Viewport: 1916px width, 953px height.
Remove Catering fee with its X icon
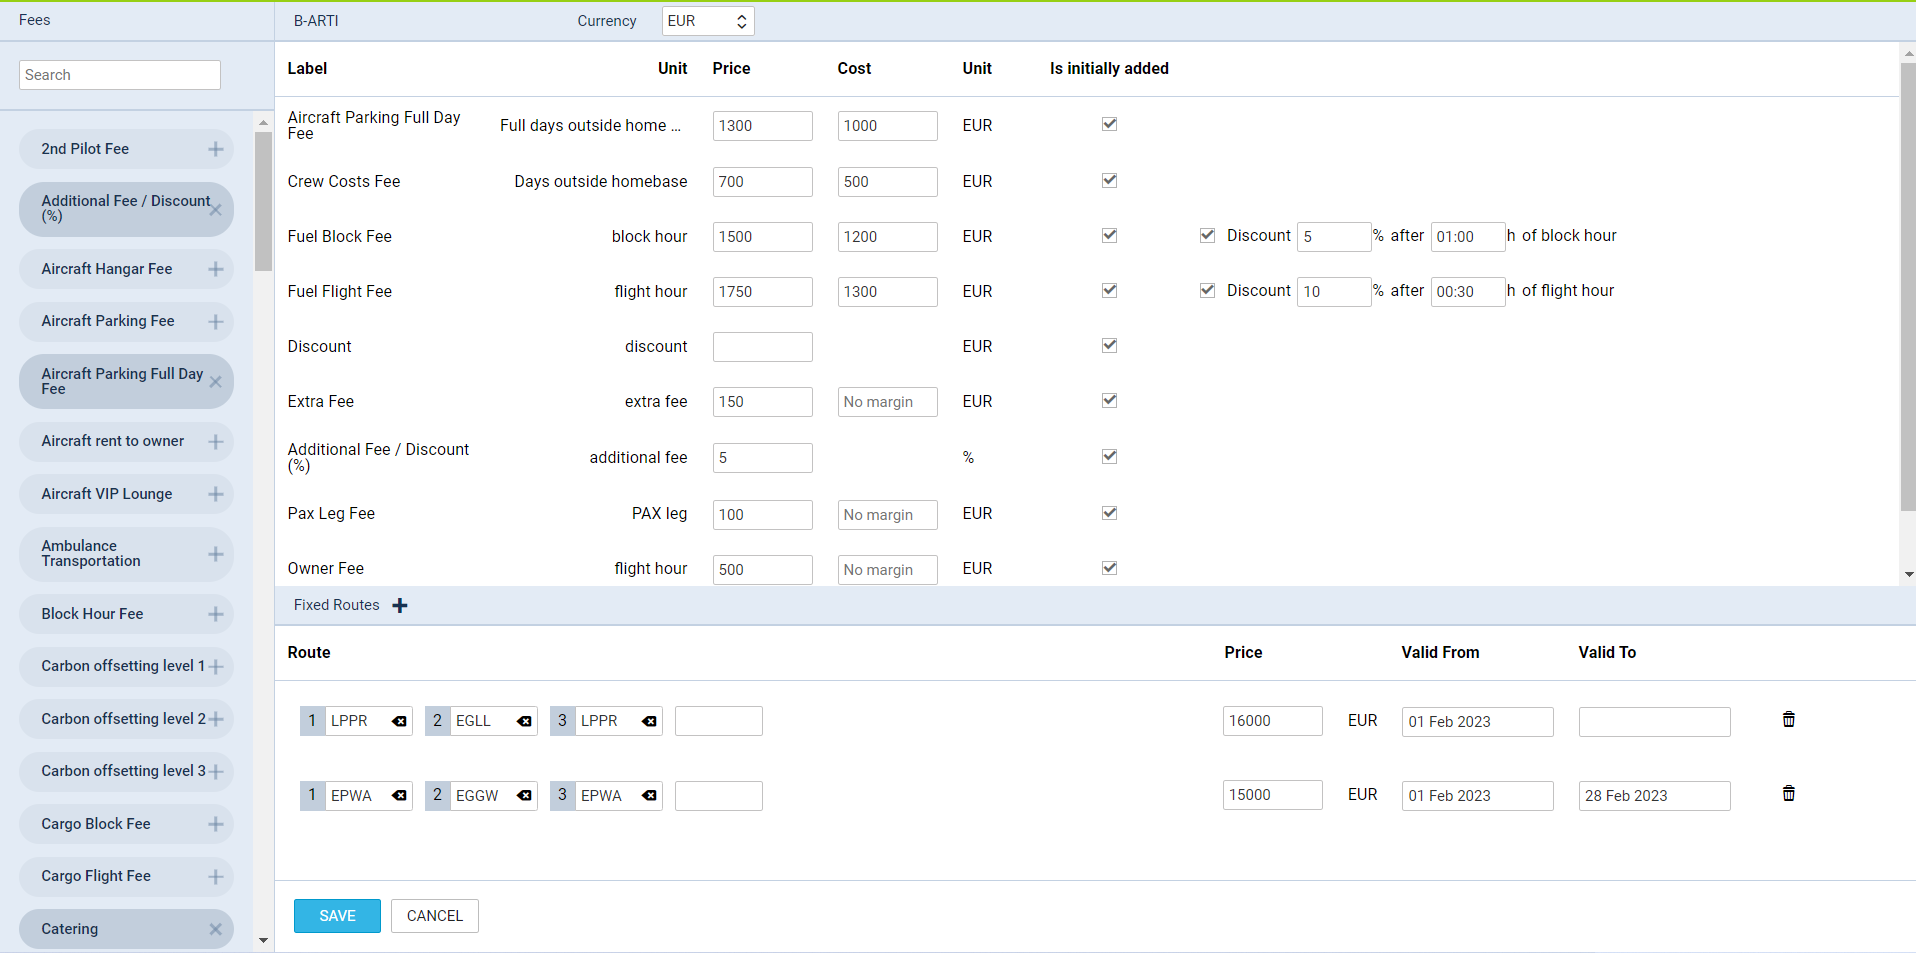click(x=215, y=929)
